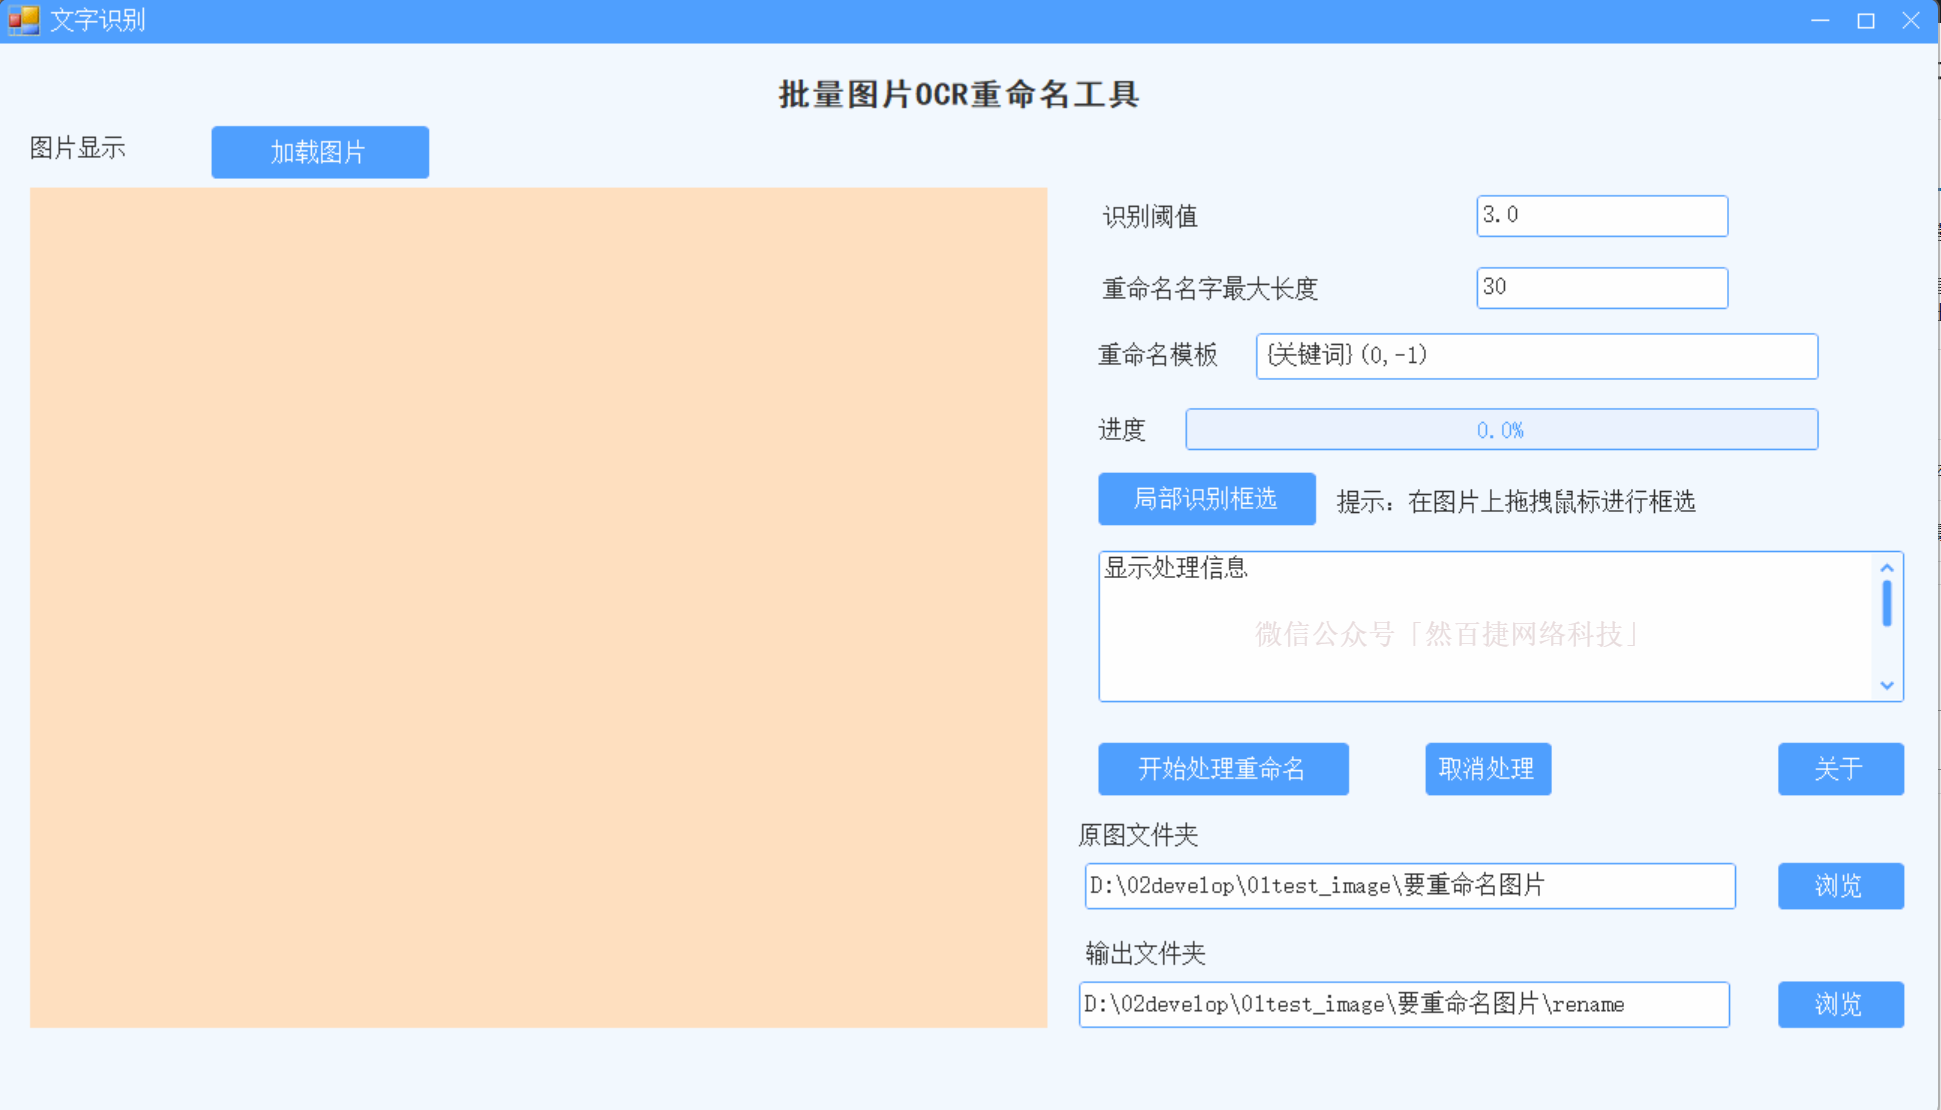The image size is (1941, 1110).
Task: Browse for the source image folder
Action: coord(1840,886)
